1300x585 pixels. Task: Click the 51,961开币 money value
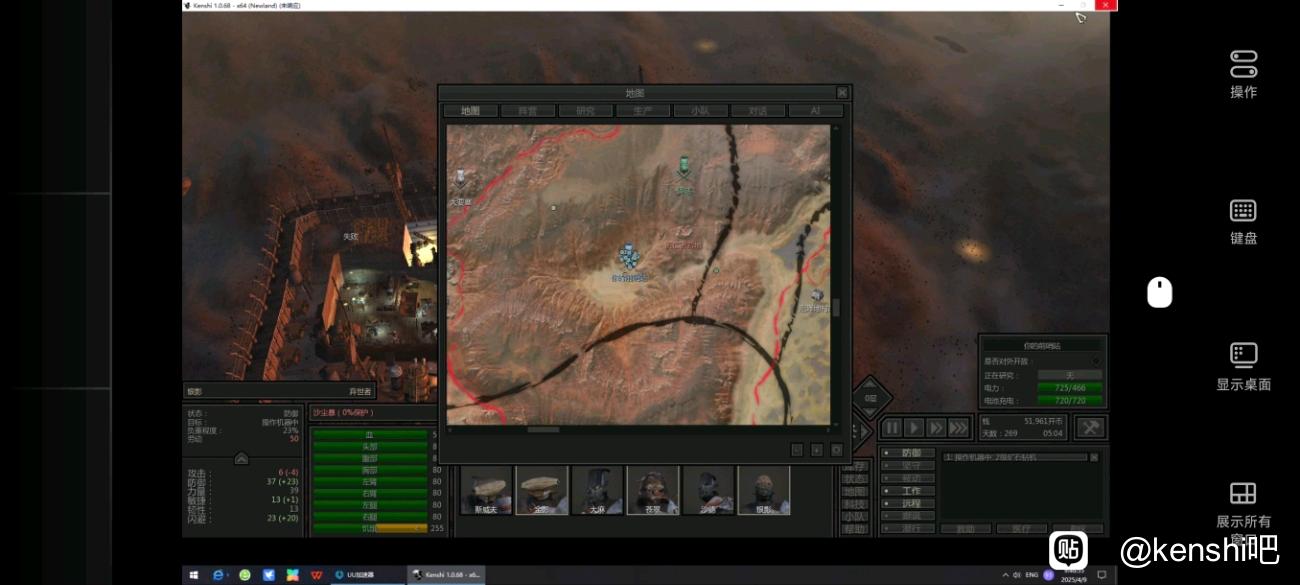tap(1043, 421)
